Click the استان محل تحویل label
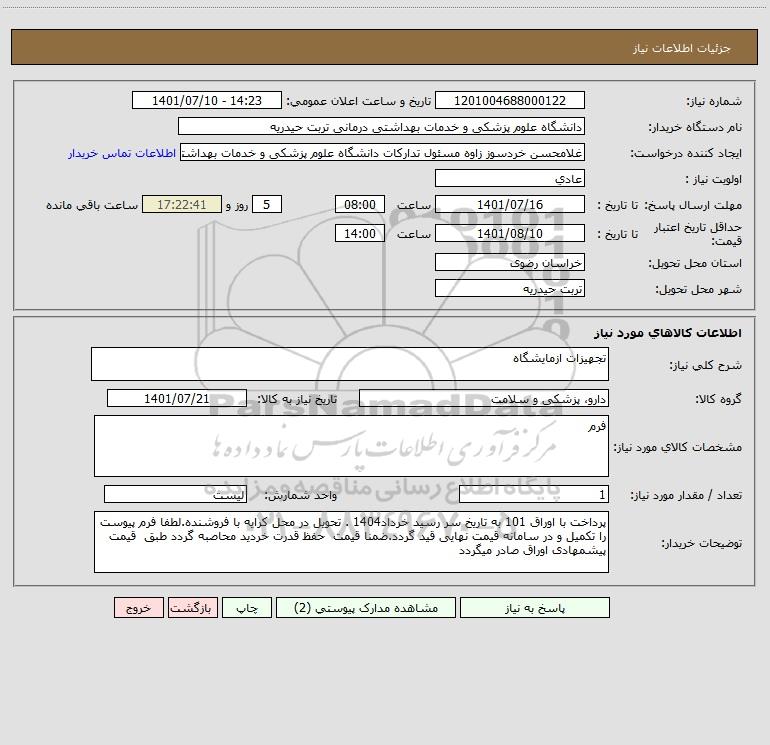Screen dimensions: 770x745 (x=695, y=263)
